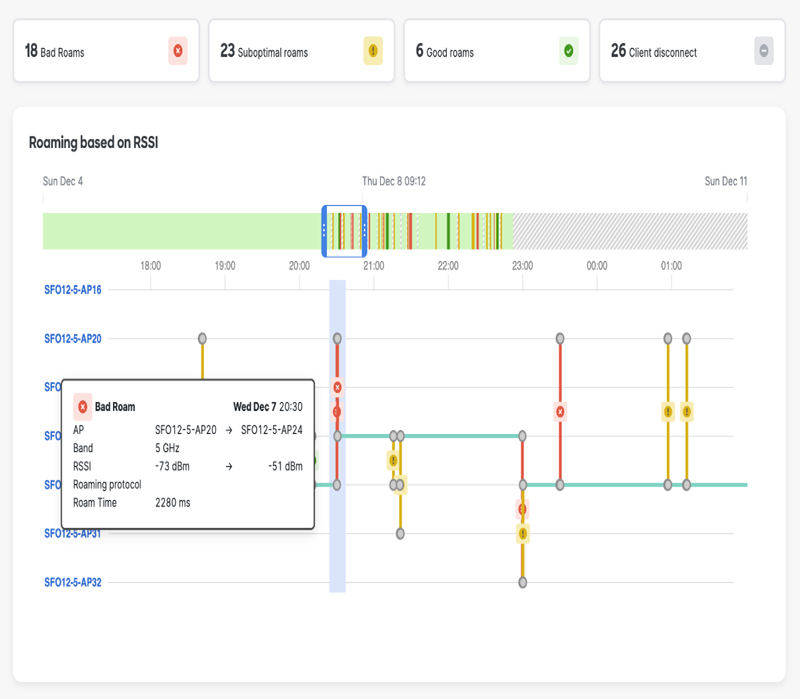
Task: Click the gray node on AP20 at 19:00
Action: click(202, 338)
